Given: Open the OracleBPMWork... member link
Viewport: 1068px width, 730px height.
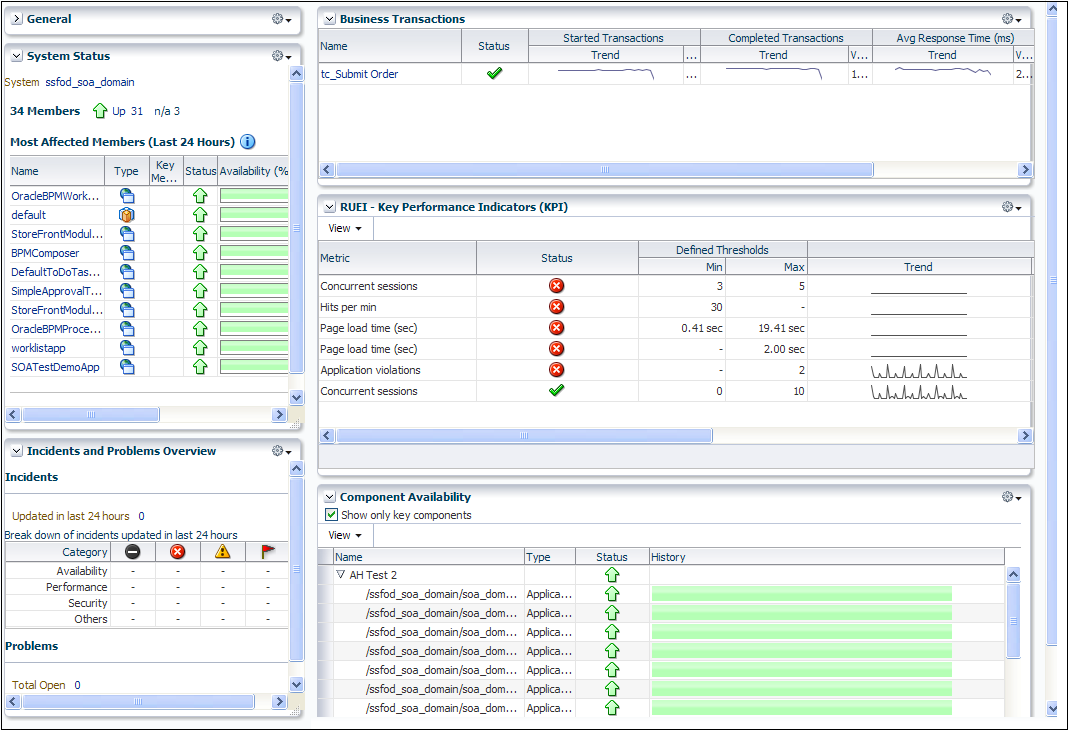Looking at the screenshot, I should click(55, 196).
